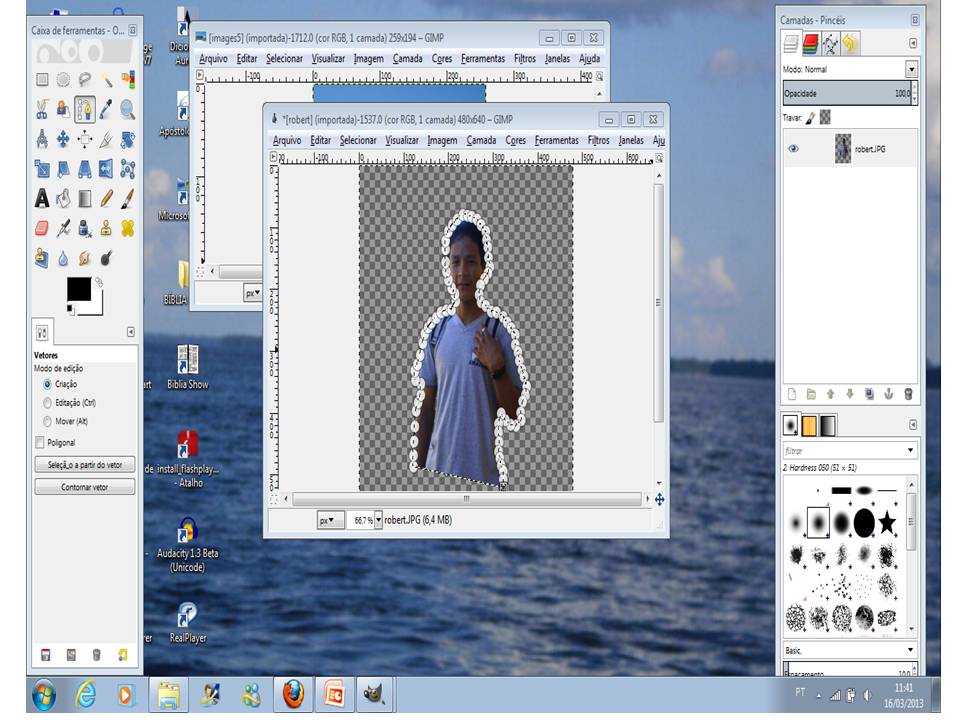Click Seleção a partir do vetor button
Viewport: 960px width, 720px height.
pos(84,465)
